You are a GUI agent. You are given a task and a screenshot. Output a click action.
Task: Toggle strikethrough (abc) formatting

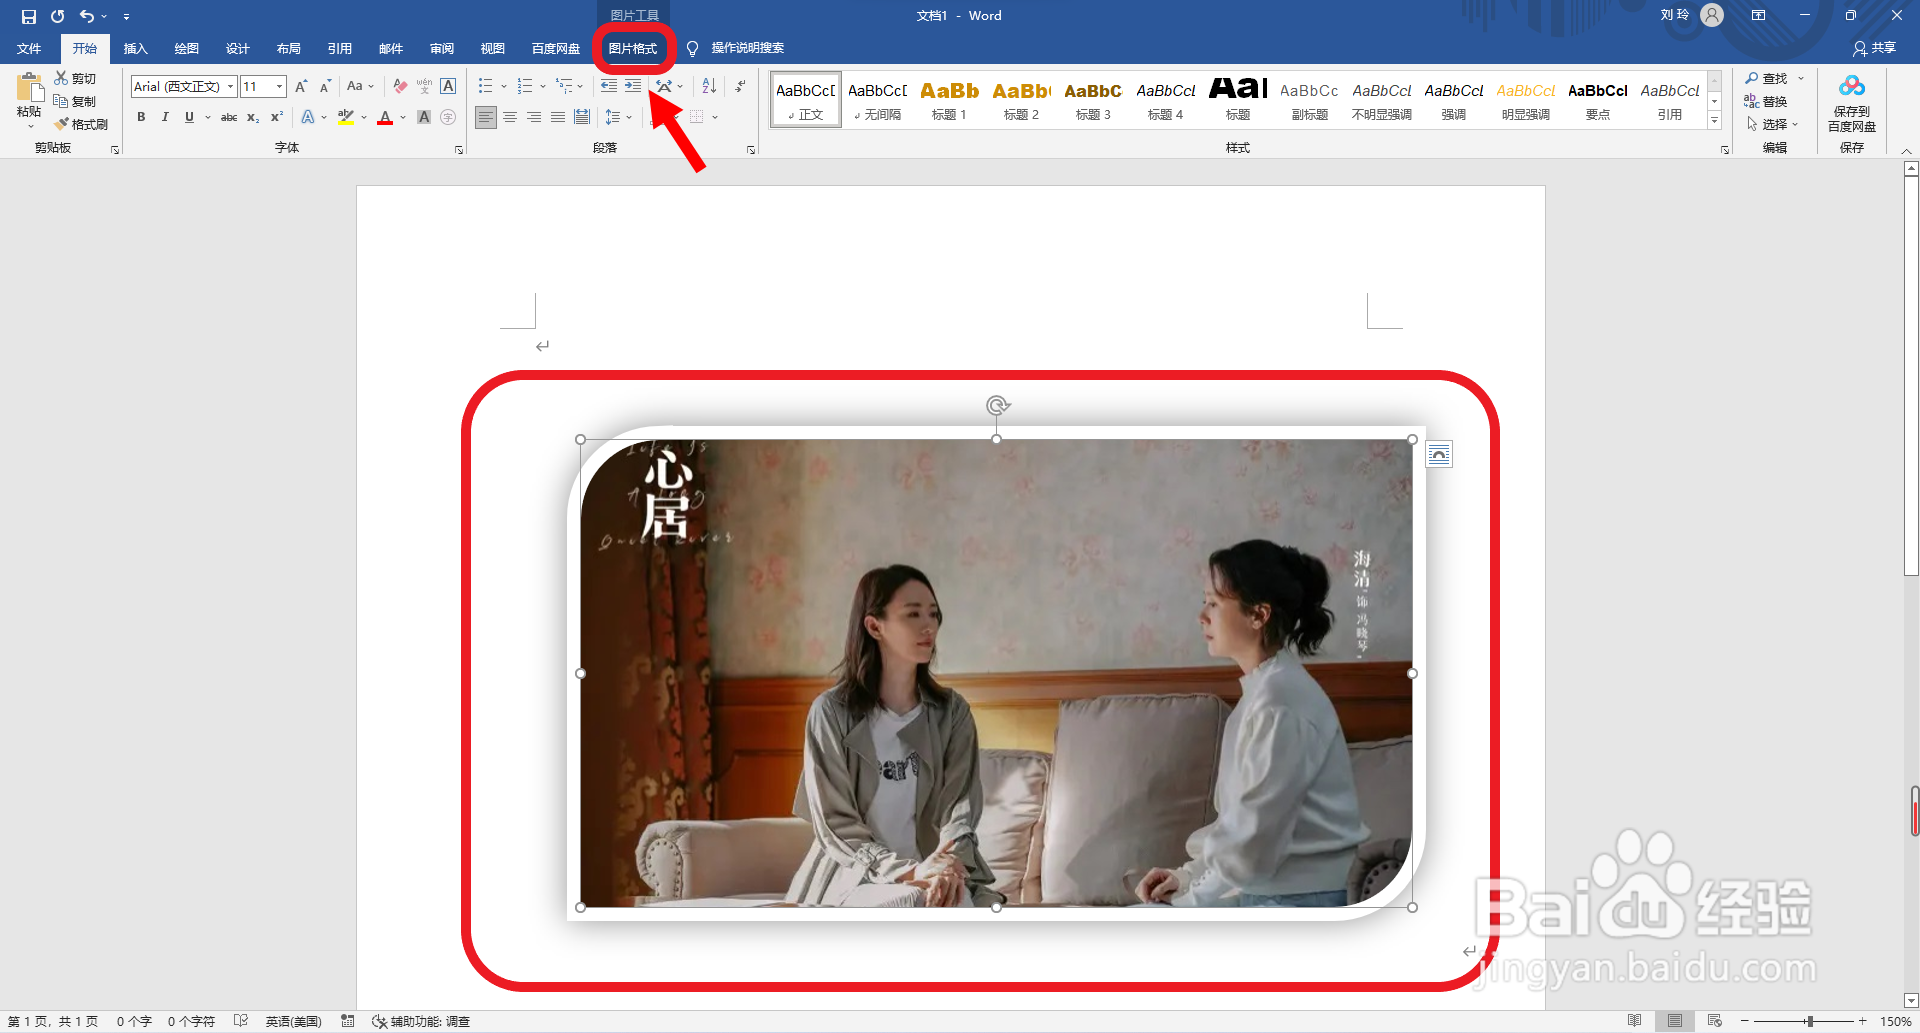229,117
